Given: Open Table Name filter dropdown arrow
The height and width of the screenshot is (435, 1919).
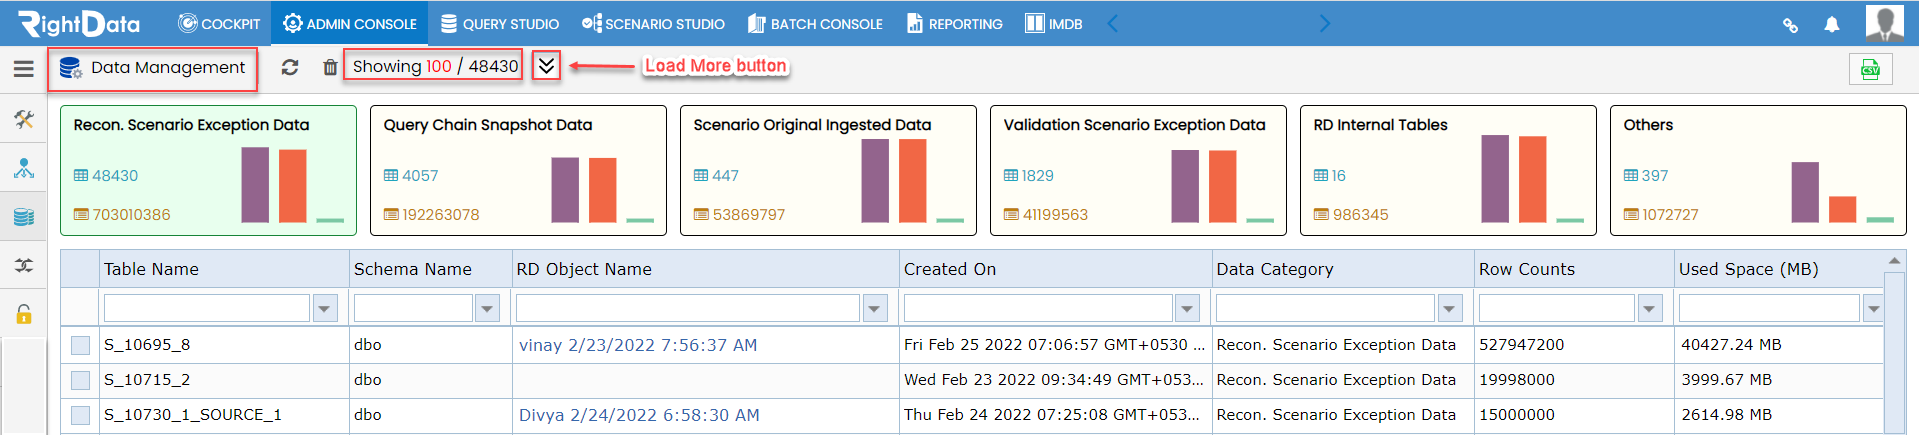Looking at the screenshot, I should (x=325, y=309).
